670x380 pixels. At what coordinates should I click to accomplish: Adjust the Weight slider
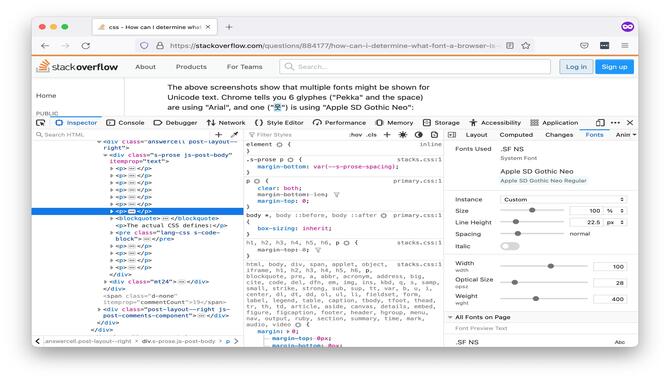coord(544,299)
